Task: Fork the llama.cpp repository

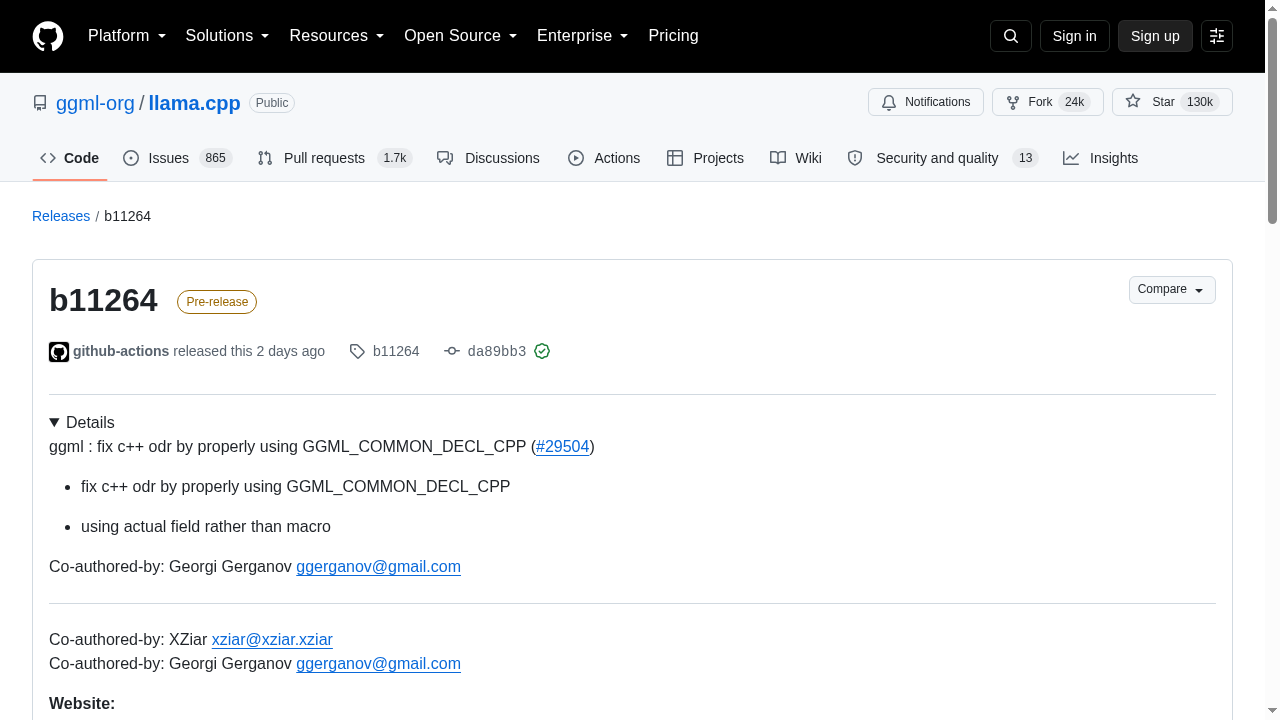Action: 1048,102
